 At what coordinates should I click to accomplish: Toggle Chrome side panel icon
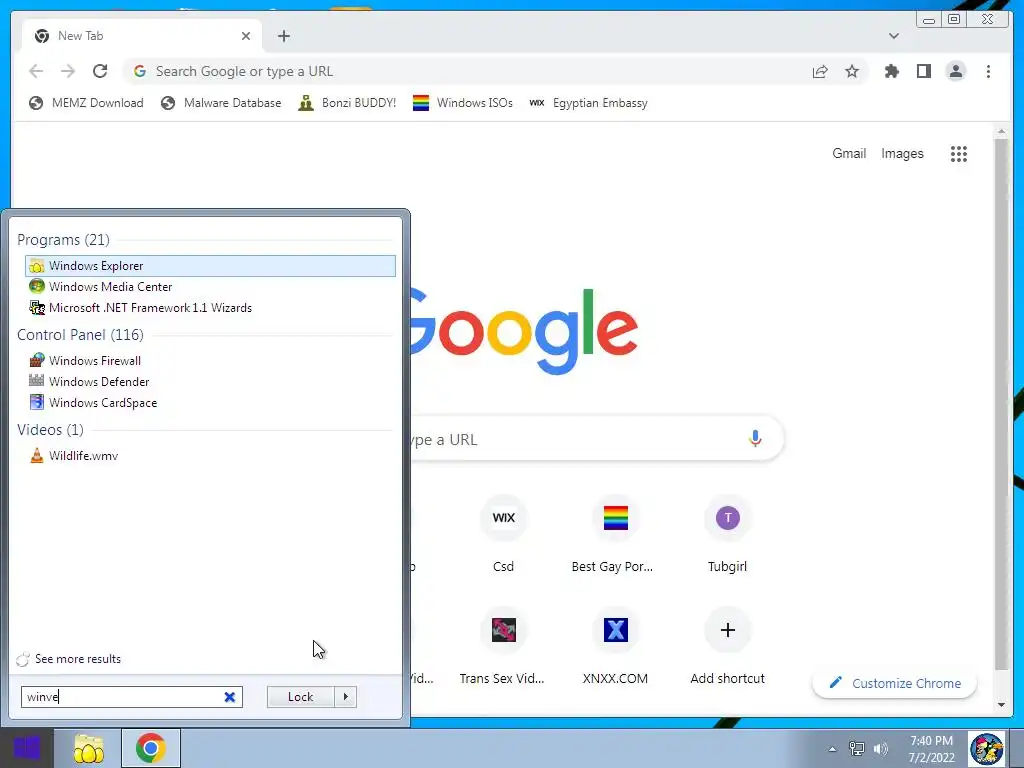(923, 71)
